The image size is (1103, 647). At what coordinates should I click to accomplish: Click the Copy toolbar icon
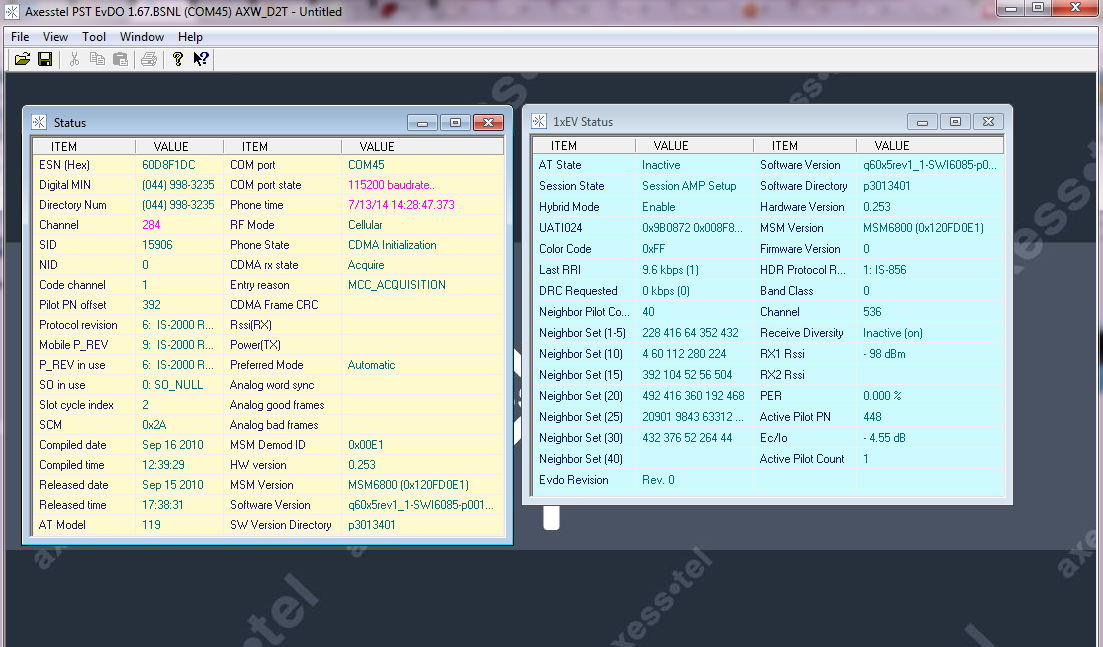point(97,59)
